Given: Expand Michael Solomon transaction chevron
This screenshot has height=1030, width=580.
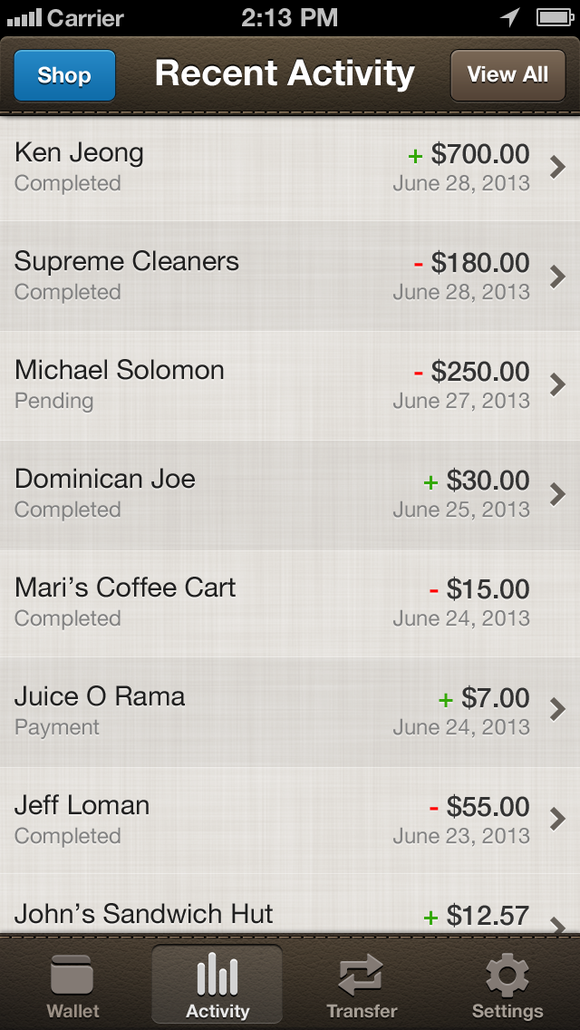Looking at the screenshot, I should (x=558, y=385).
